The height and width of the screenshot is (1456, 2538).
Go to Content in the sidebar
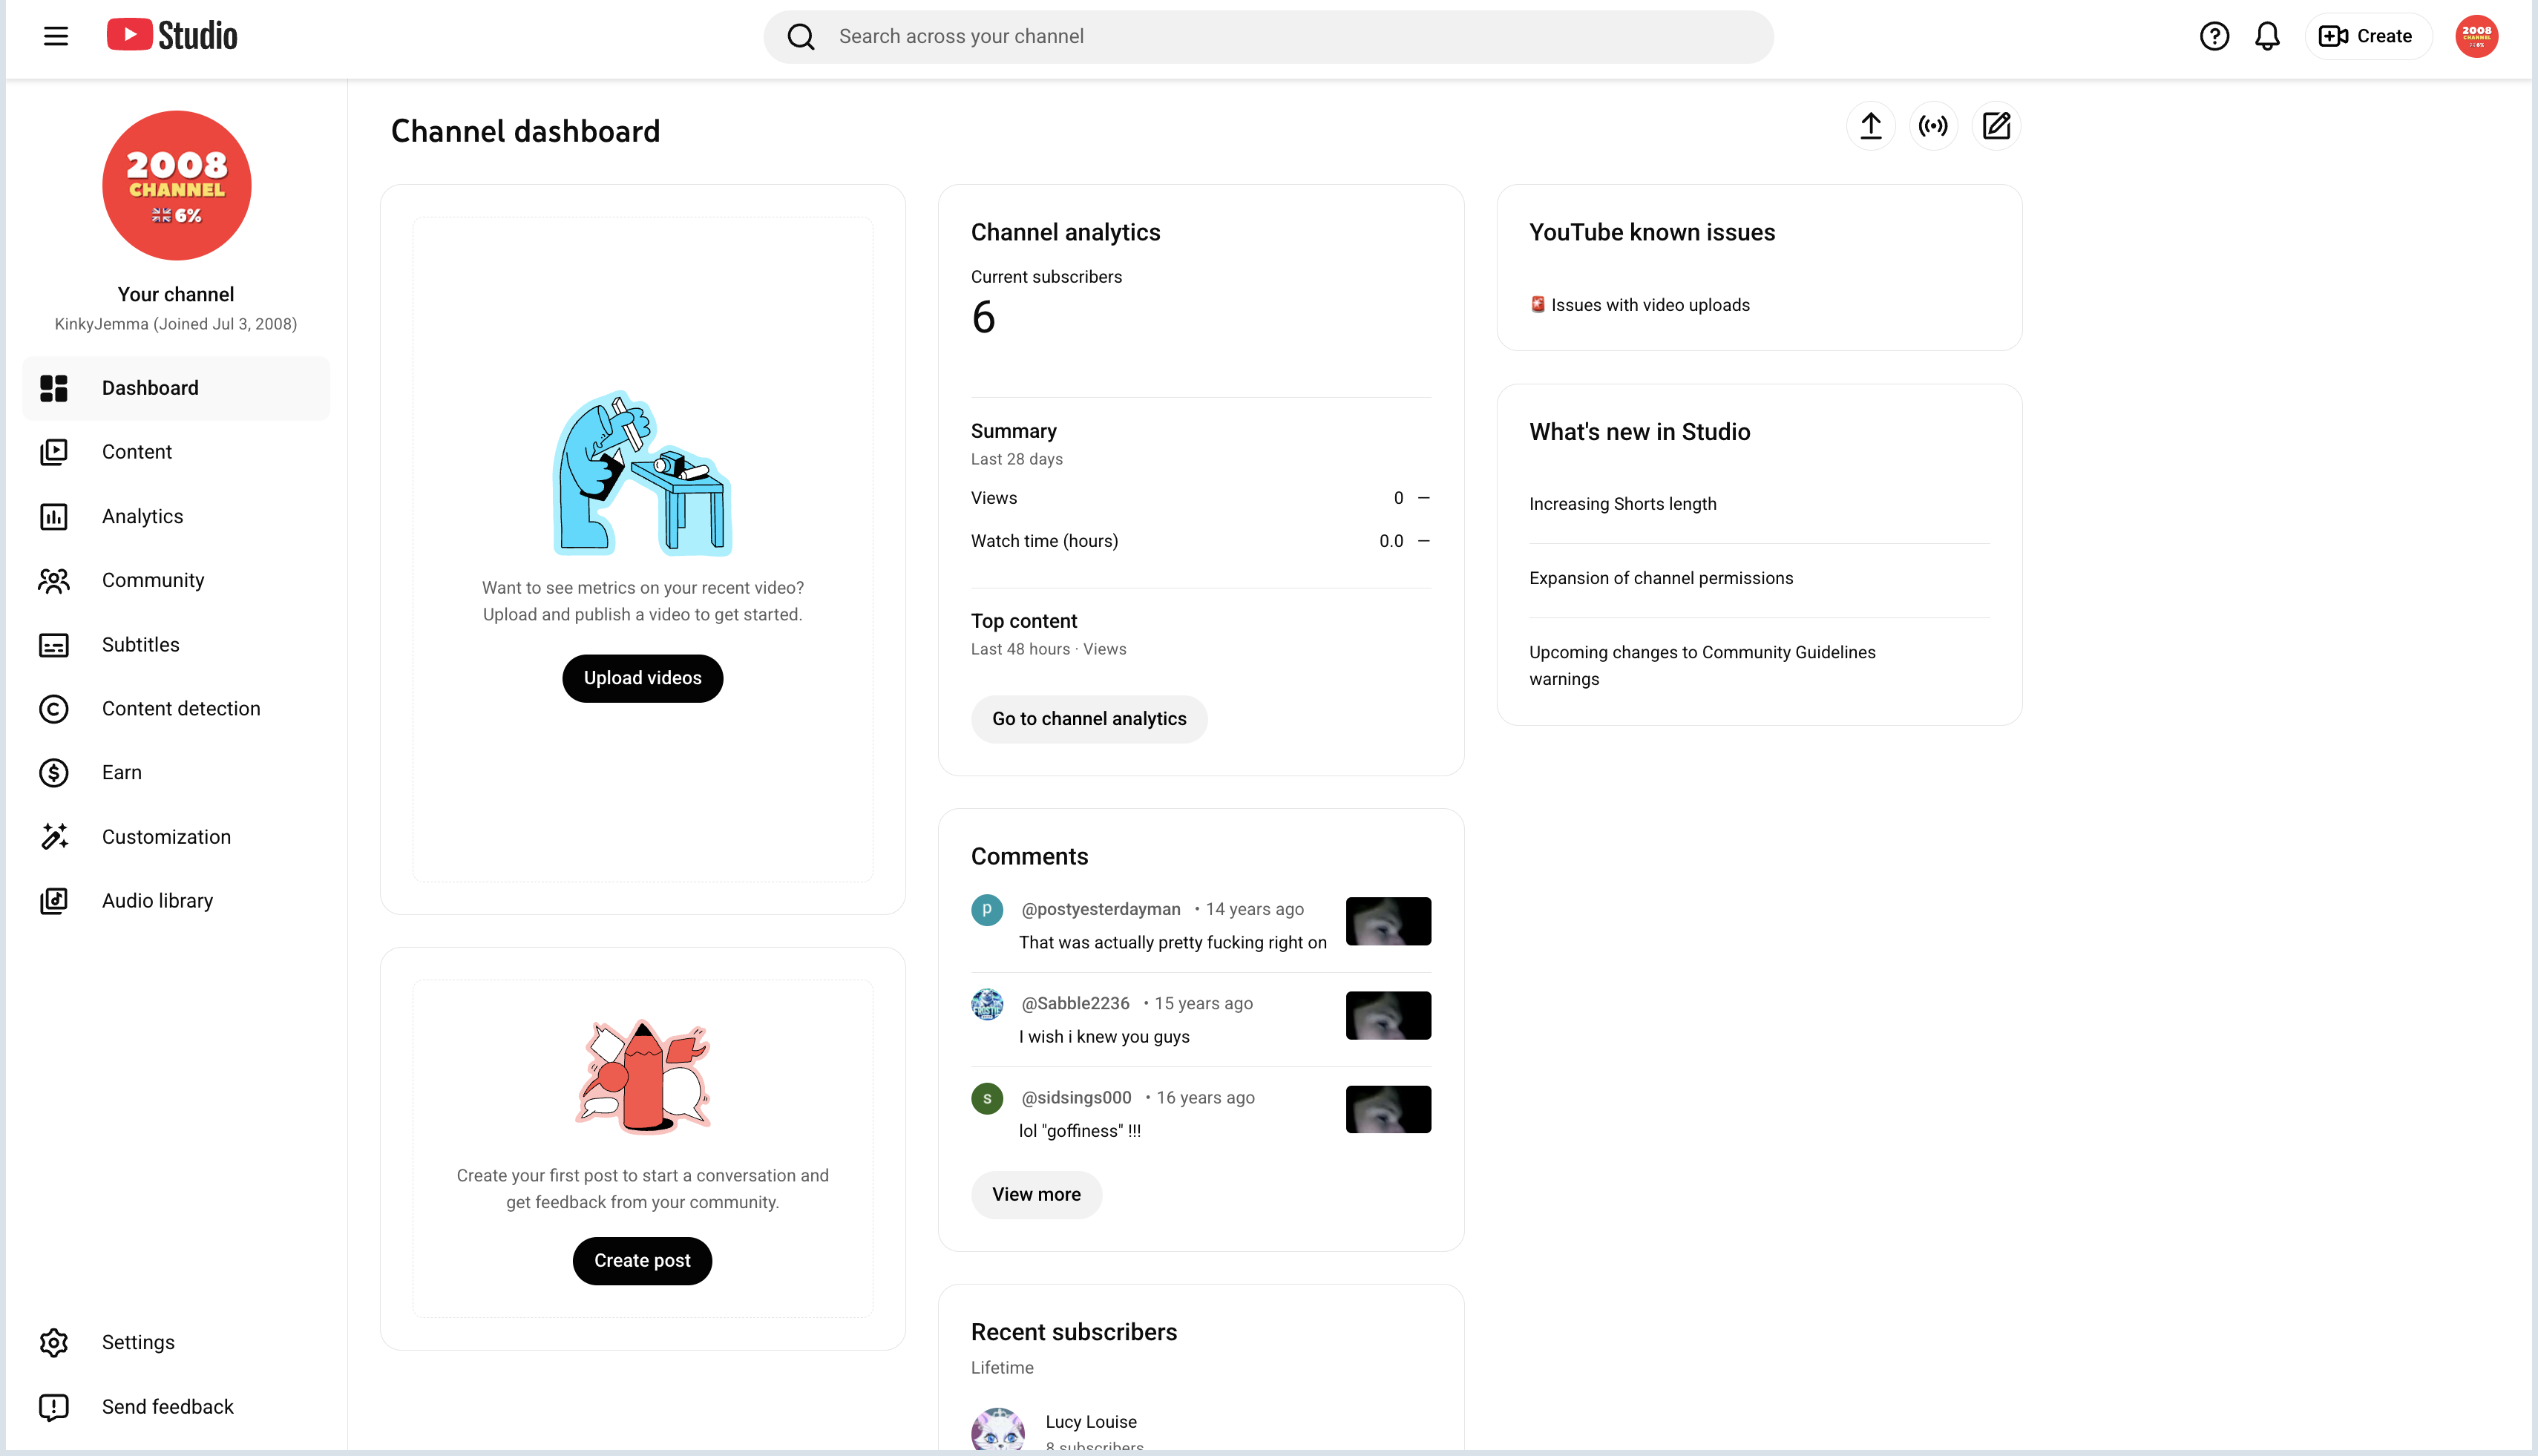[176, 452]
